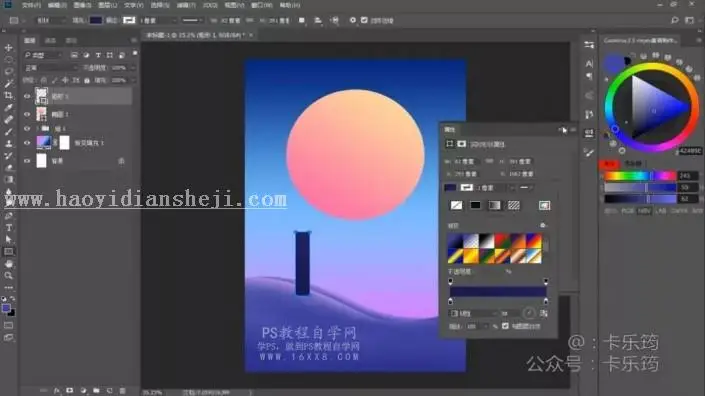Viewport: 705px width, 396px height.
Task: Filter layers by type layers T icon
Action: [98, 55]
